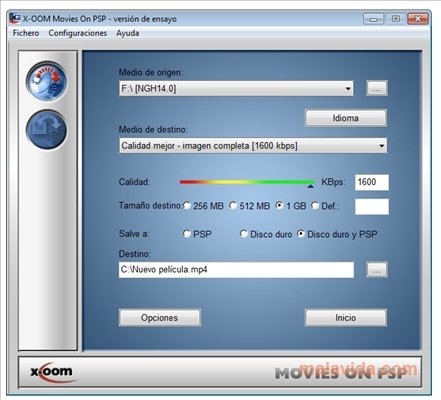441x400 pixels.
Task: Choose 512 MB target size radio button
Action: click(x=233, y=206)
